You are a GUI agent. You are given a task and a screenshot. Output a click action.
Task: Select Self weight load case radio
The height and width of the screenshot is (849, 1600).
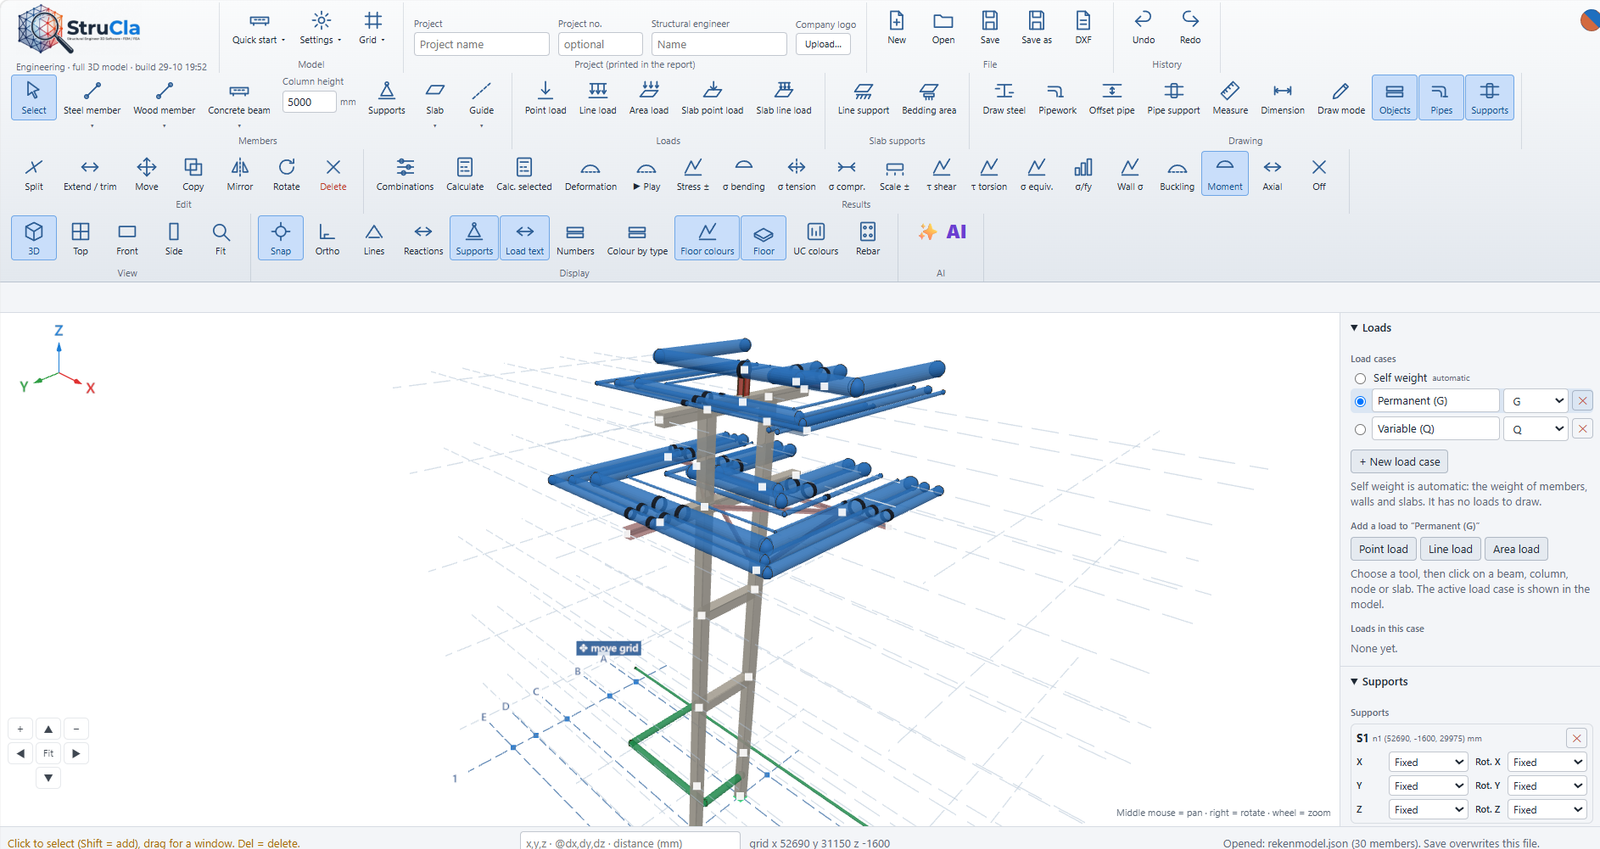(x=1360, y=379)
